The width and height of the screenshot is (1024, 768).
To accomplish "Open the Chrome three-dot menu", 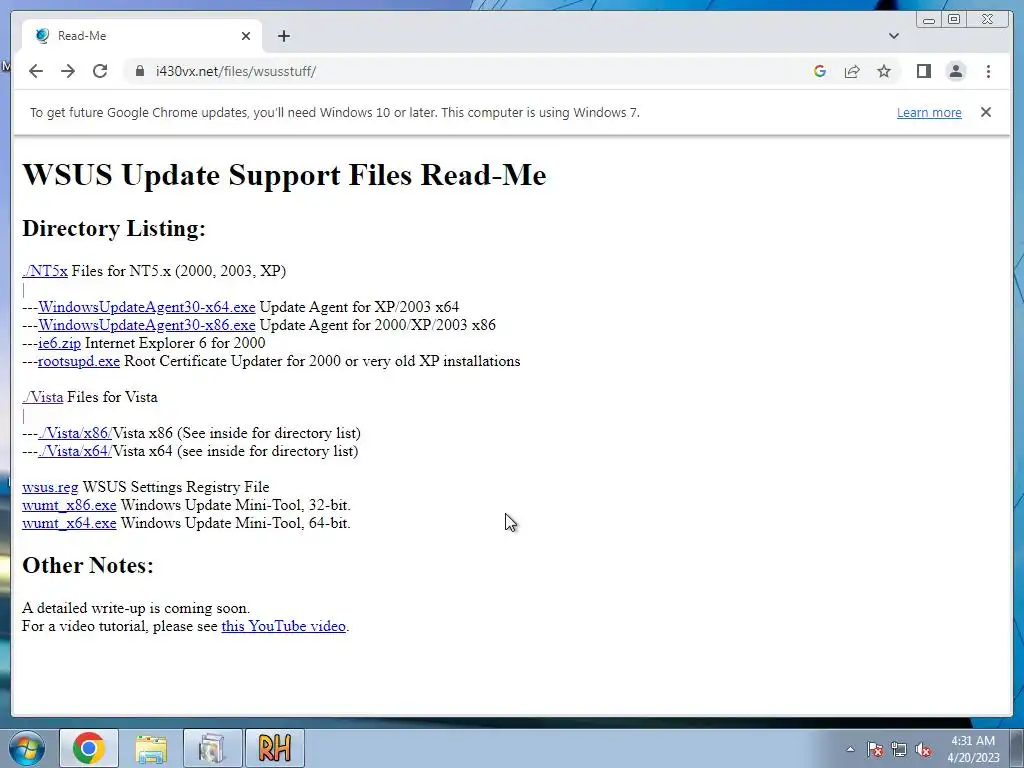I will [x=988, y=71].
